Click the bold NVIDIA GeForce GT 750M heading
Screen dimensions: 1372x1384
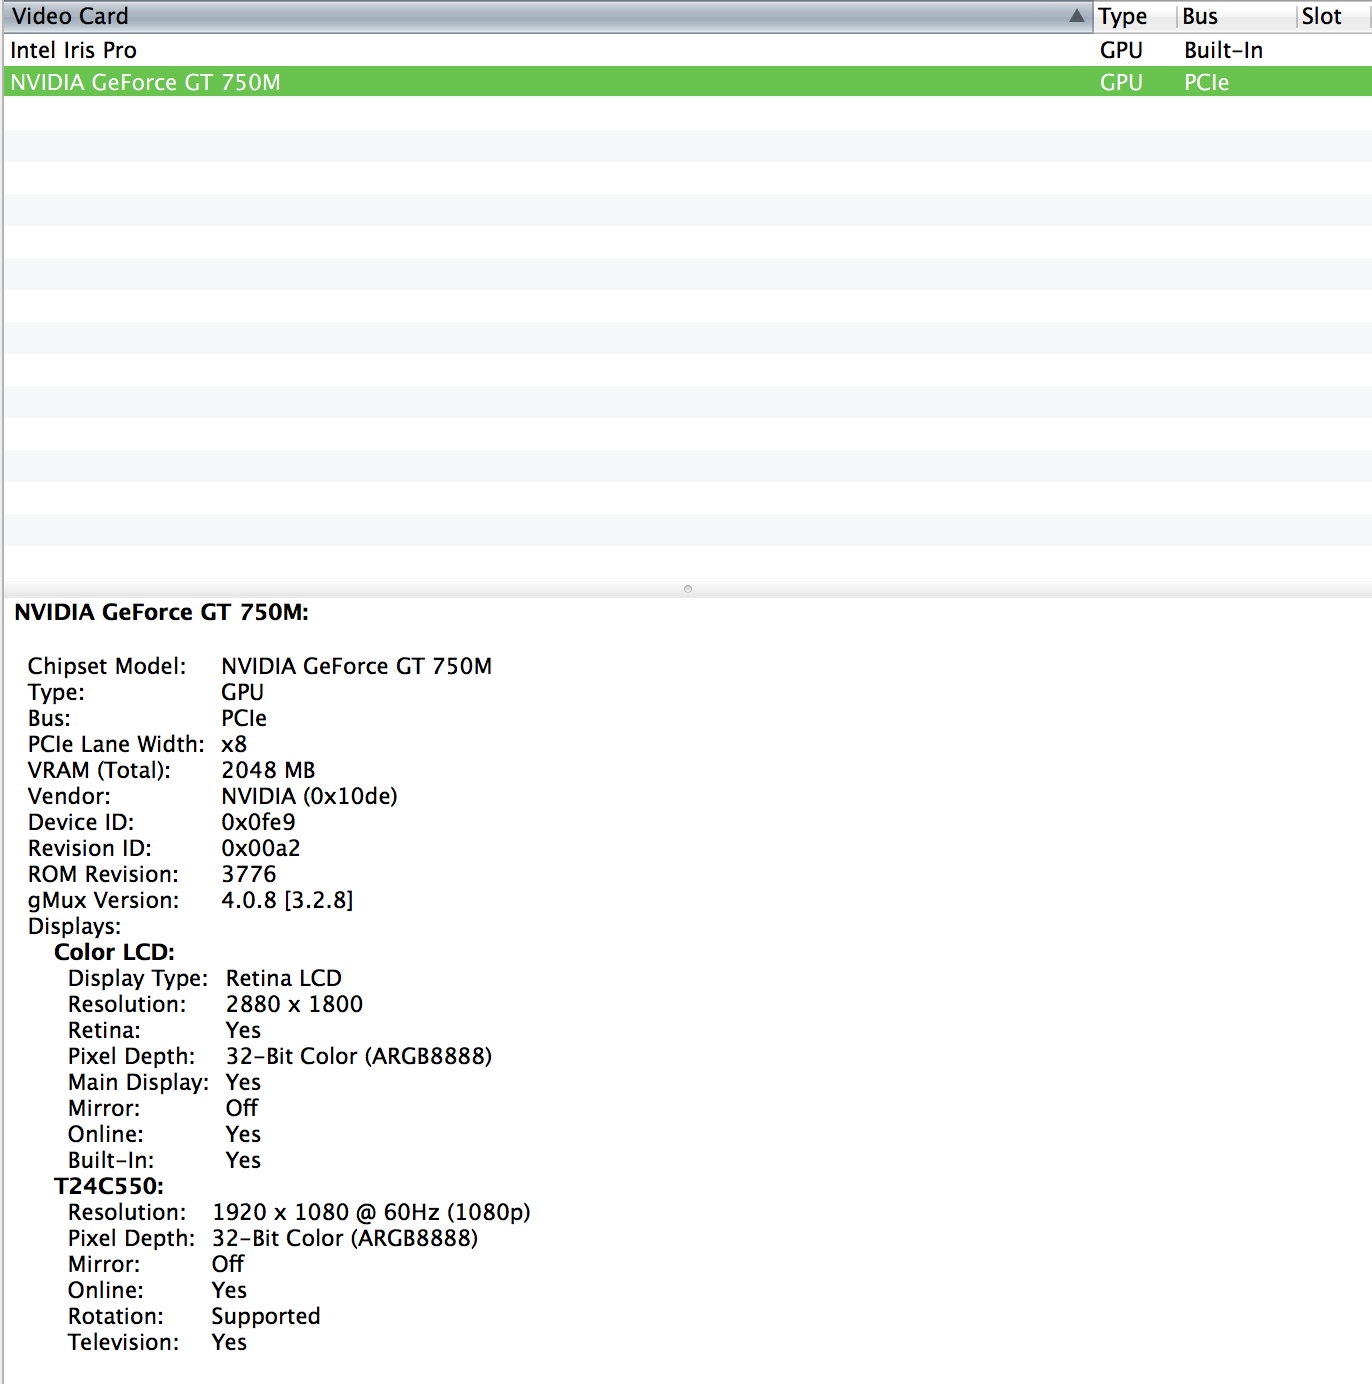[x=161, y=612]
